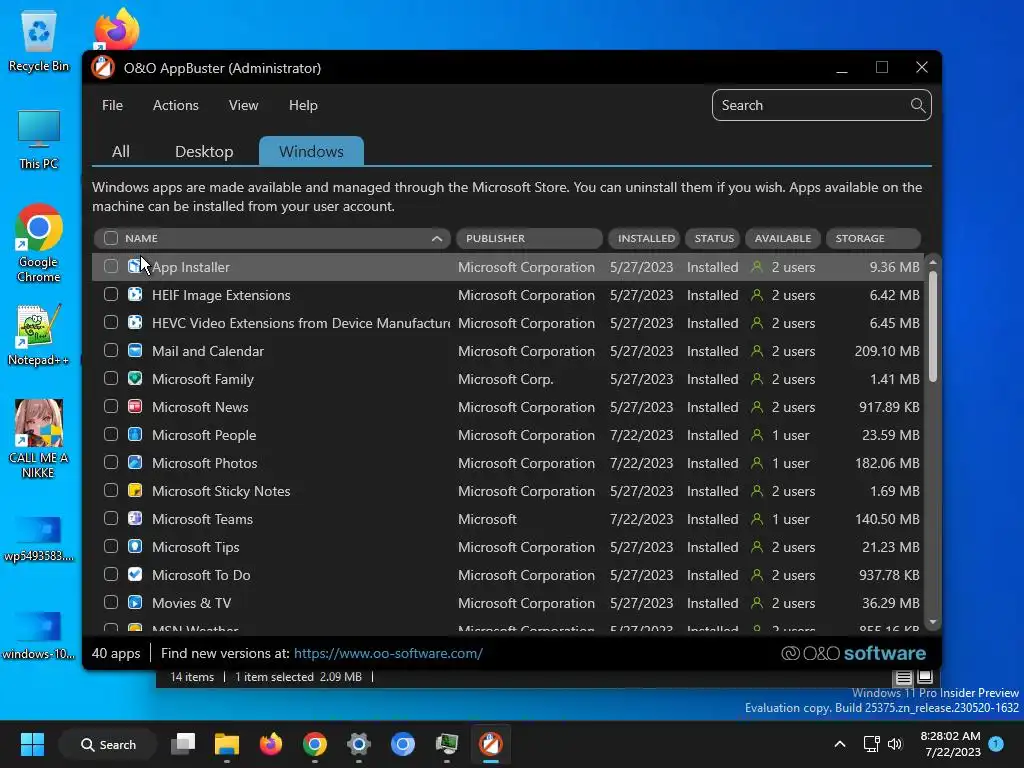This screenshot has width=1024, height=768.
Task: Select the Notepad++ desktop shortcut
Action: pyautogui.click(x=38, y=335)
